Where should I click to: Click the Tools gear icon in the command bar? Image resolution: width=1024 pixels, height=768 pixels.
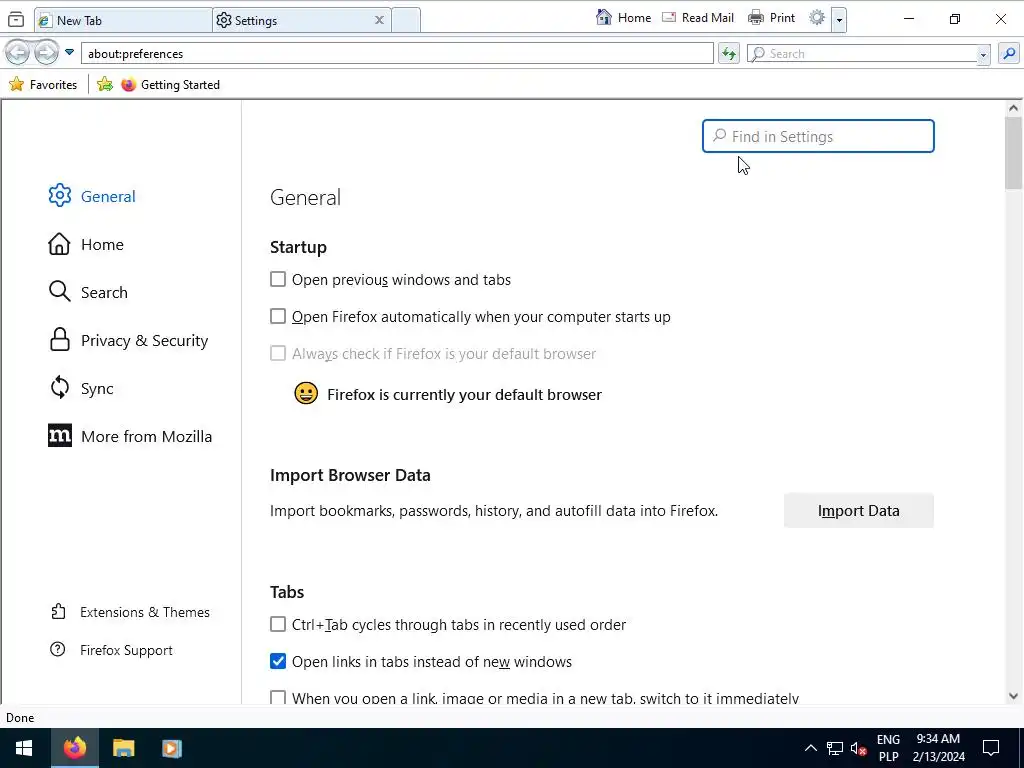817,18
